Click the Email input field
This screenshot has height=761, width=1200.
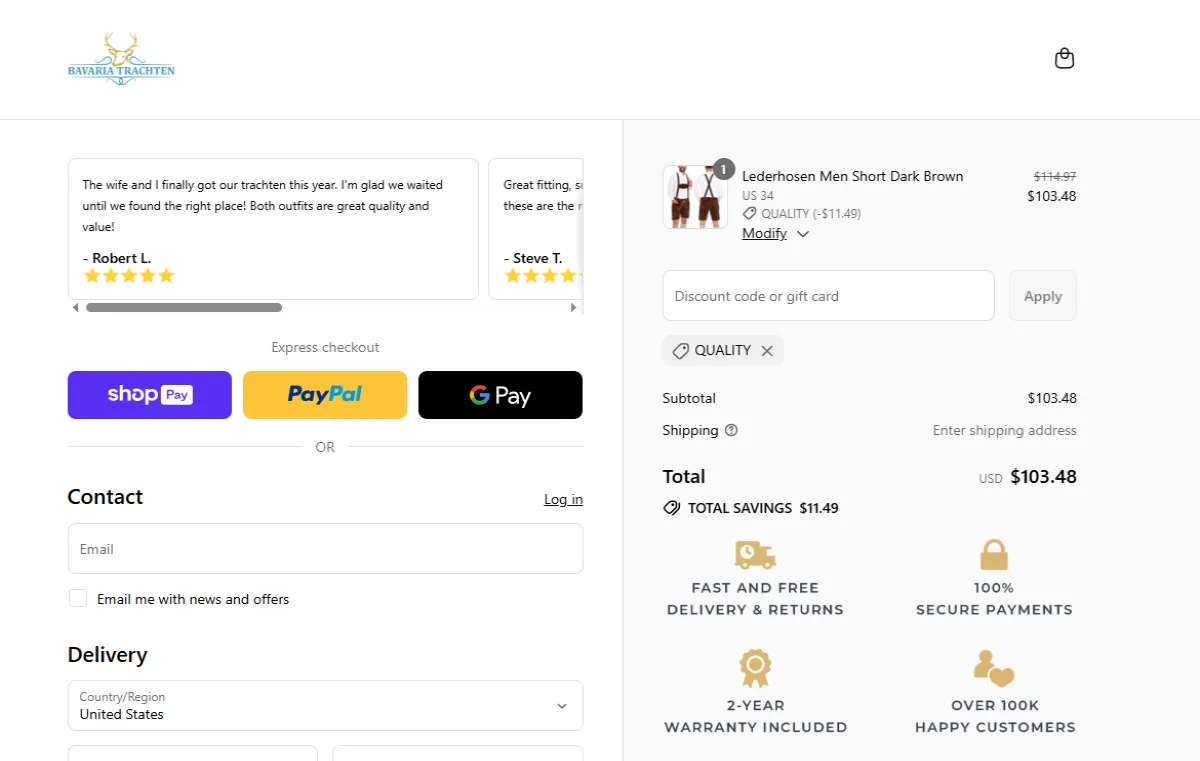325,549
